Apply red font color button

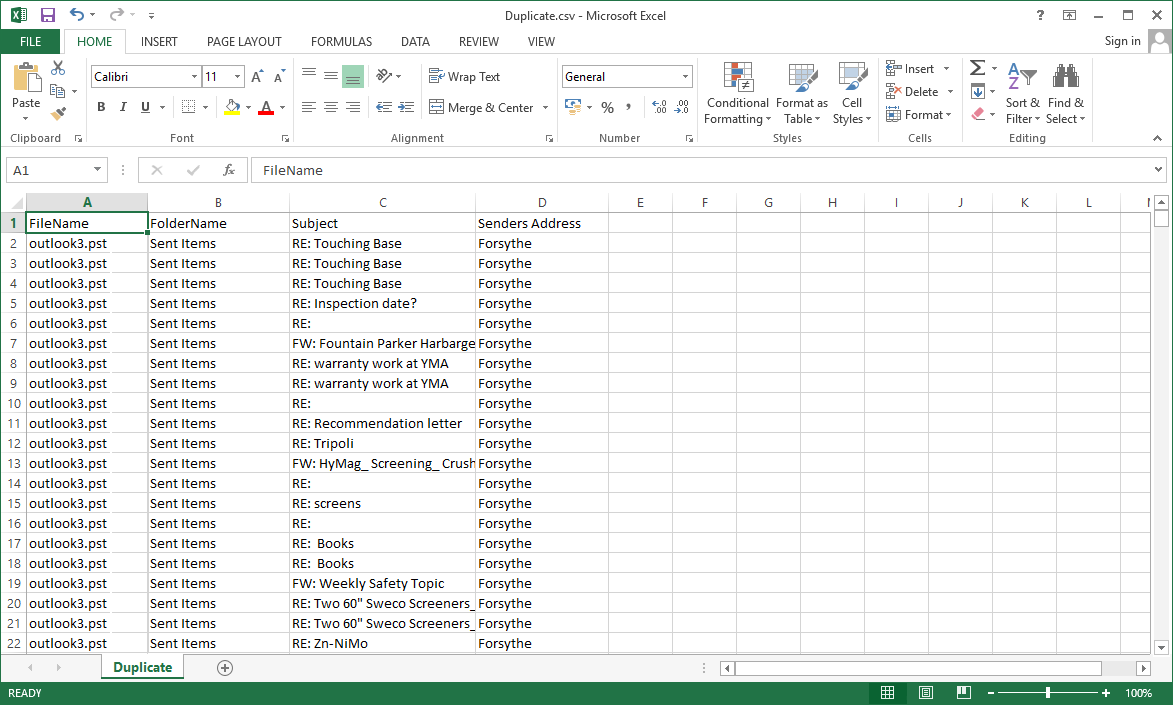(x=266, y=108)
